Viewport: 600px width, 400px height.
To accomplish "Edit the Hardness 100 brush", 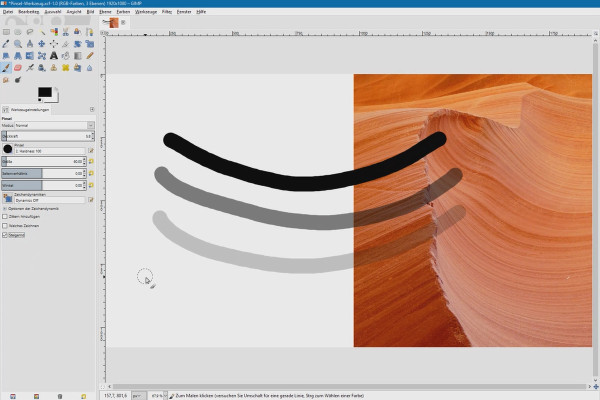I will [x=91, y=151].
